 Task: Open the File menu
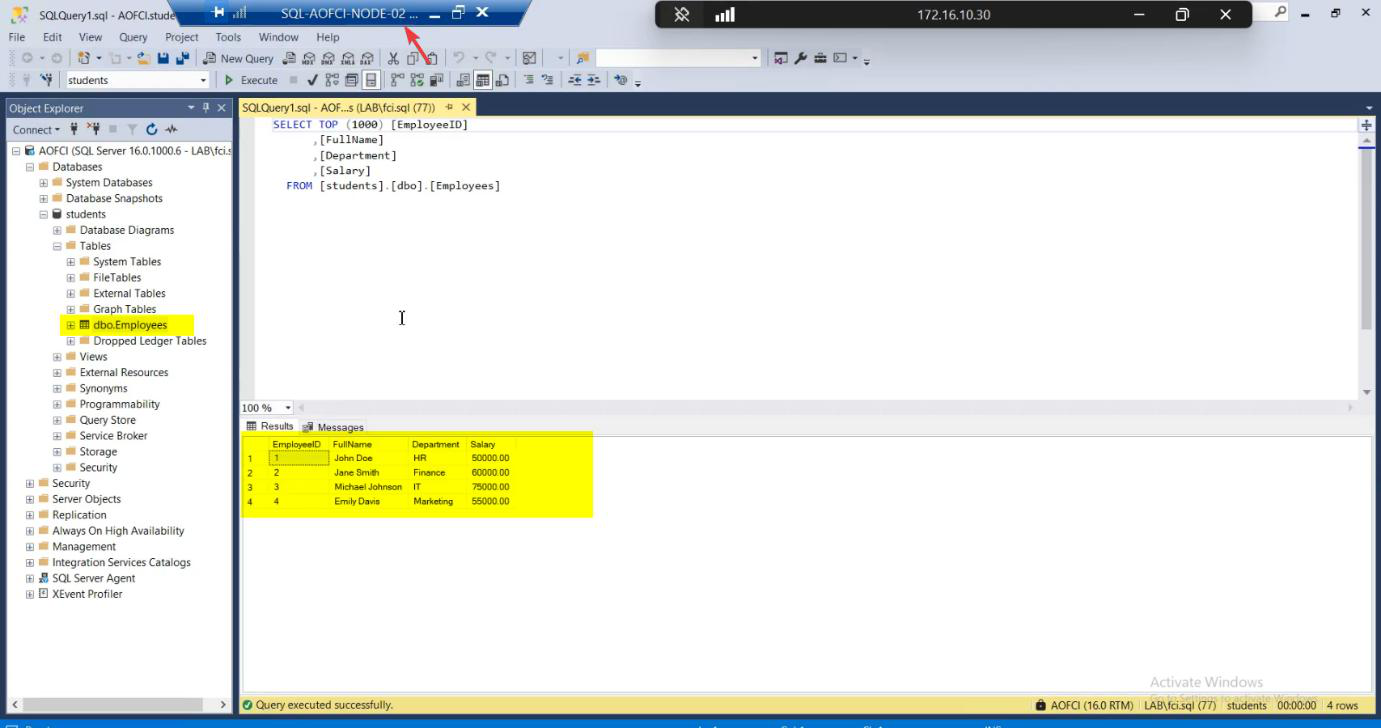17,37
